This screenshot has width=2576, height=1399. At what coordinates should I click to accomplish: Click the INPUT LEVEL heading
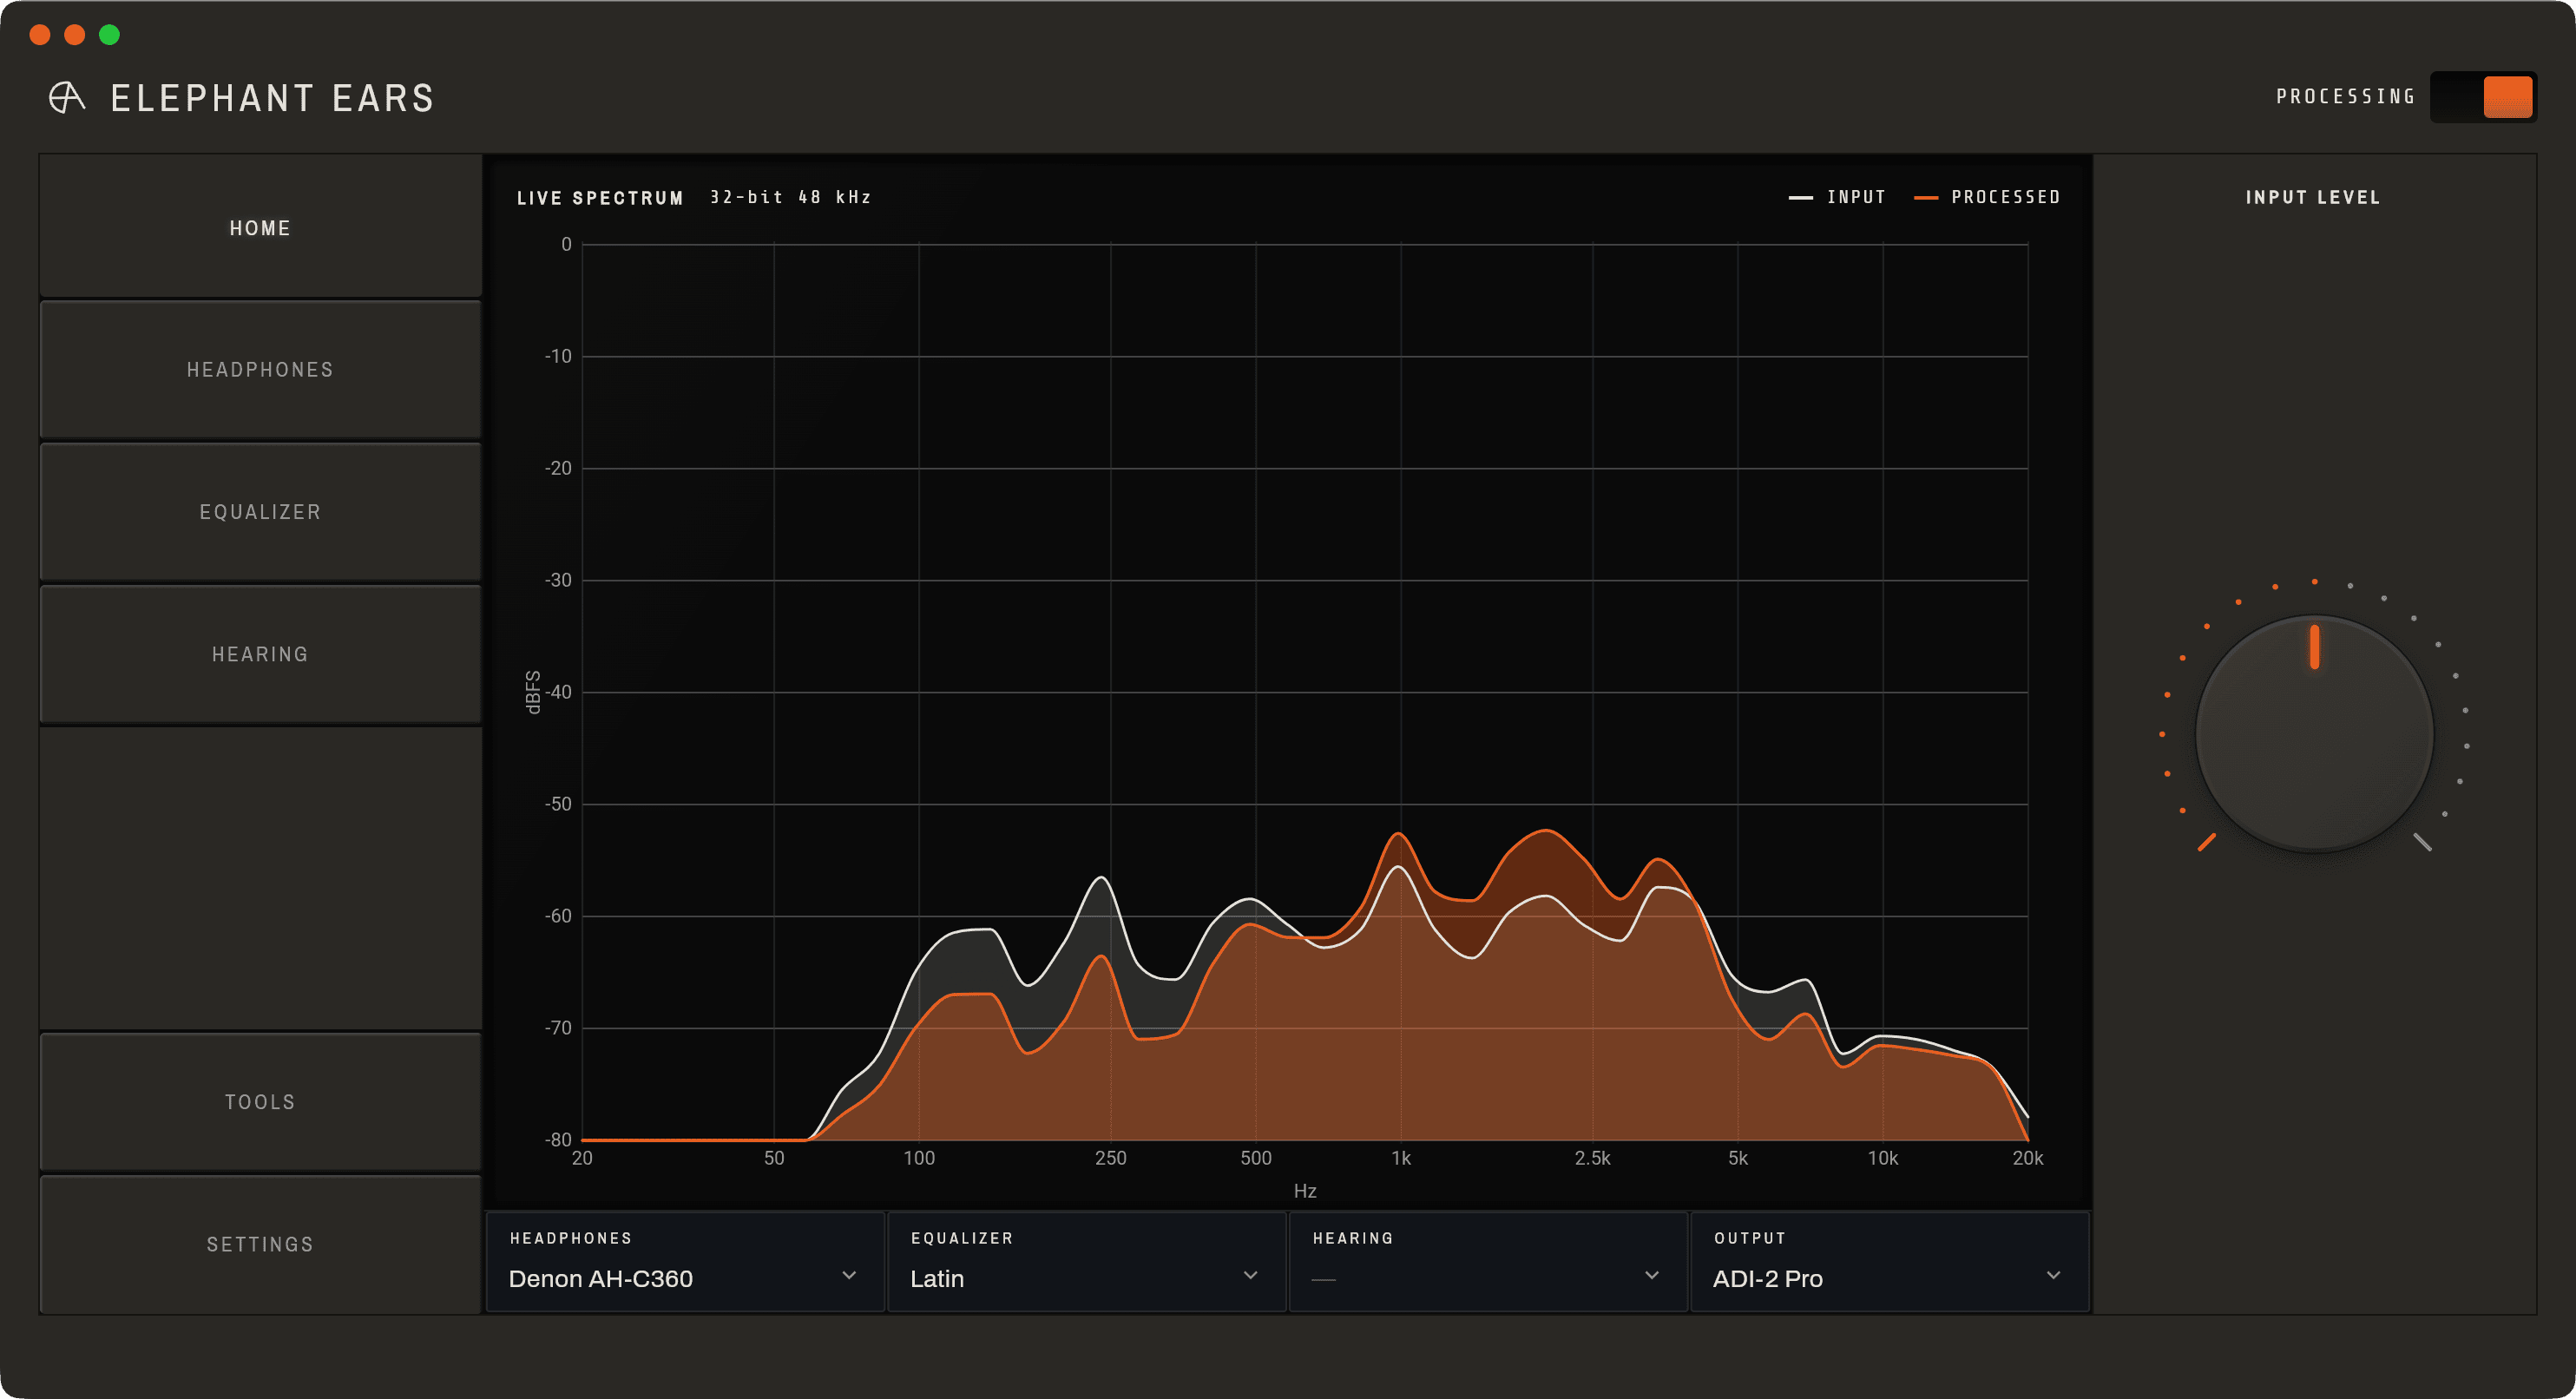click(x=2313, y=197)
